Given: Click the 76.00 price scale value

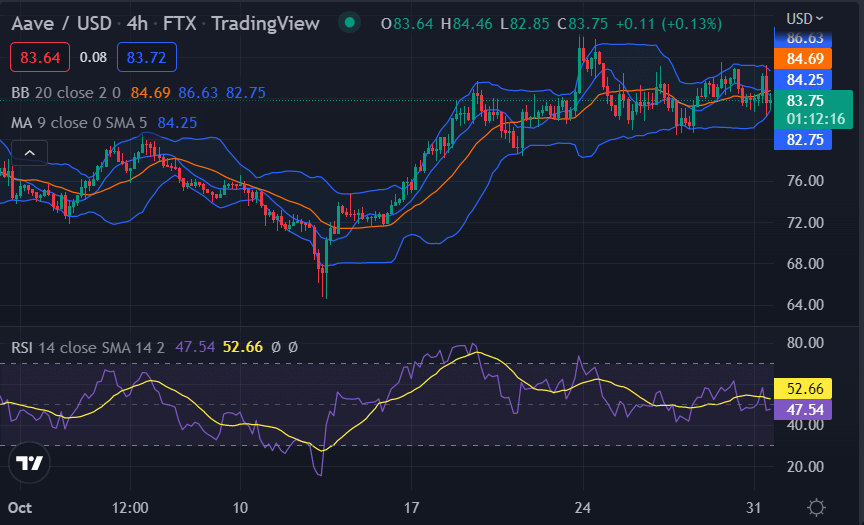Looking at the screenshot, I should click(x=805, y=181).
